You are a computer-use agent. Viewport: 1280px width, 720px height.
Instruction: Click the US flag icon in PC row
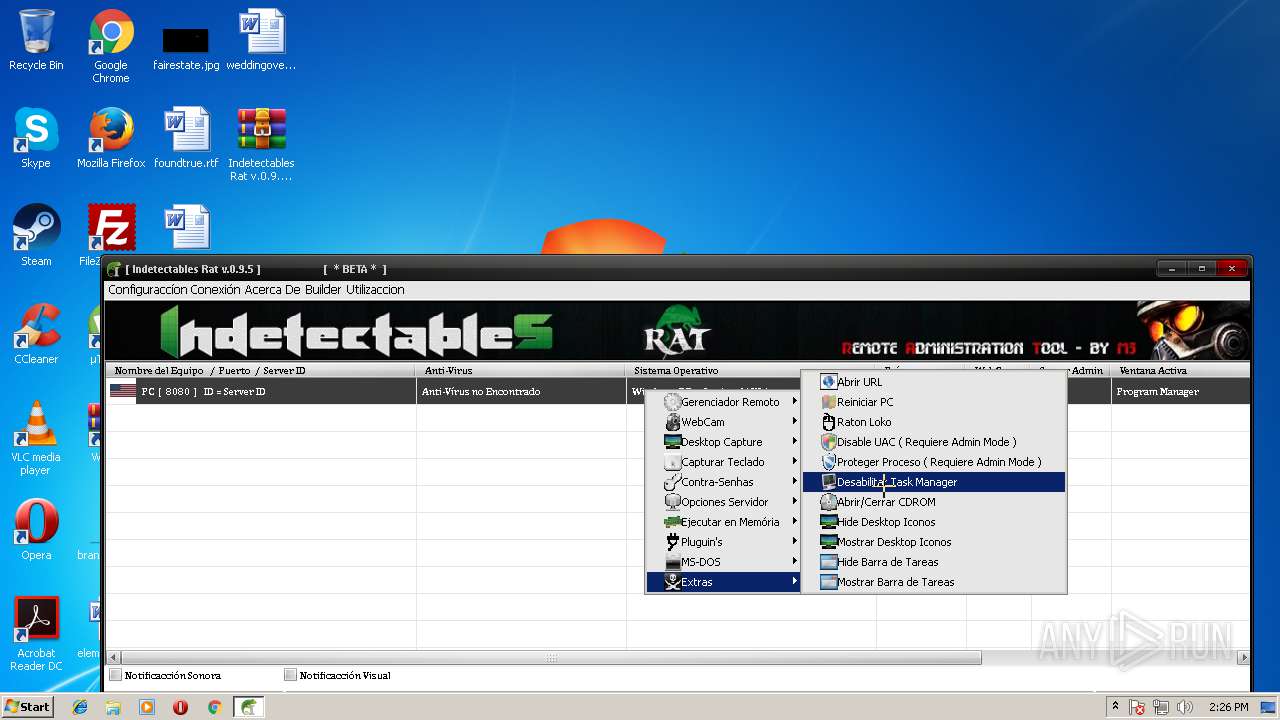pos(123,391)
